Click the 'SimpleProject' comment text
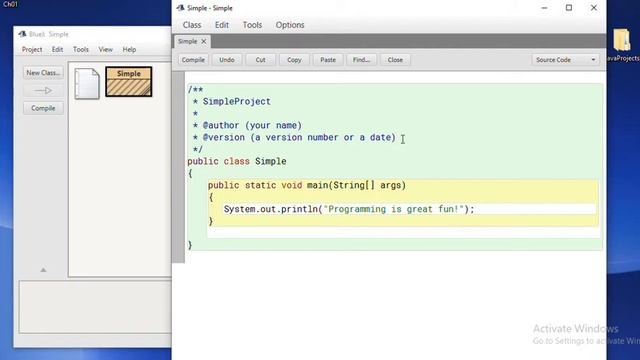 coord(237,102)
